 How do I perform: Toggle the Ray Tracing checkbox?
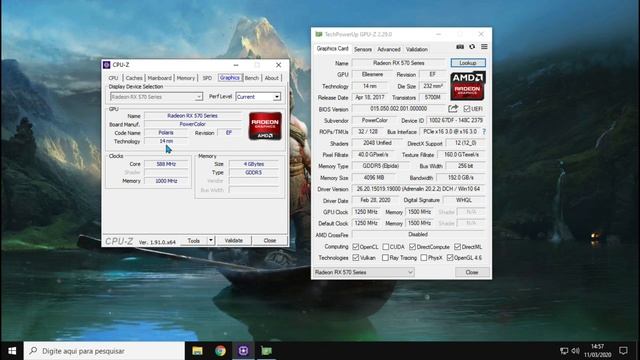[385, 258]
